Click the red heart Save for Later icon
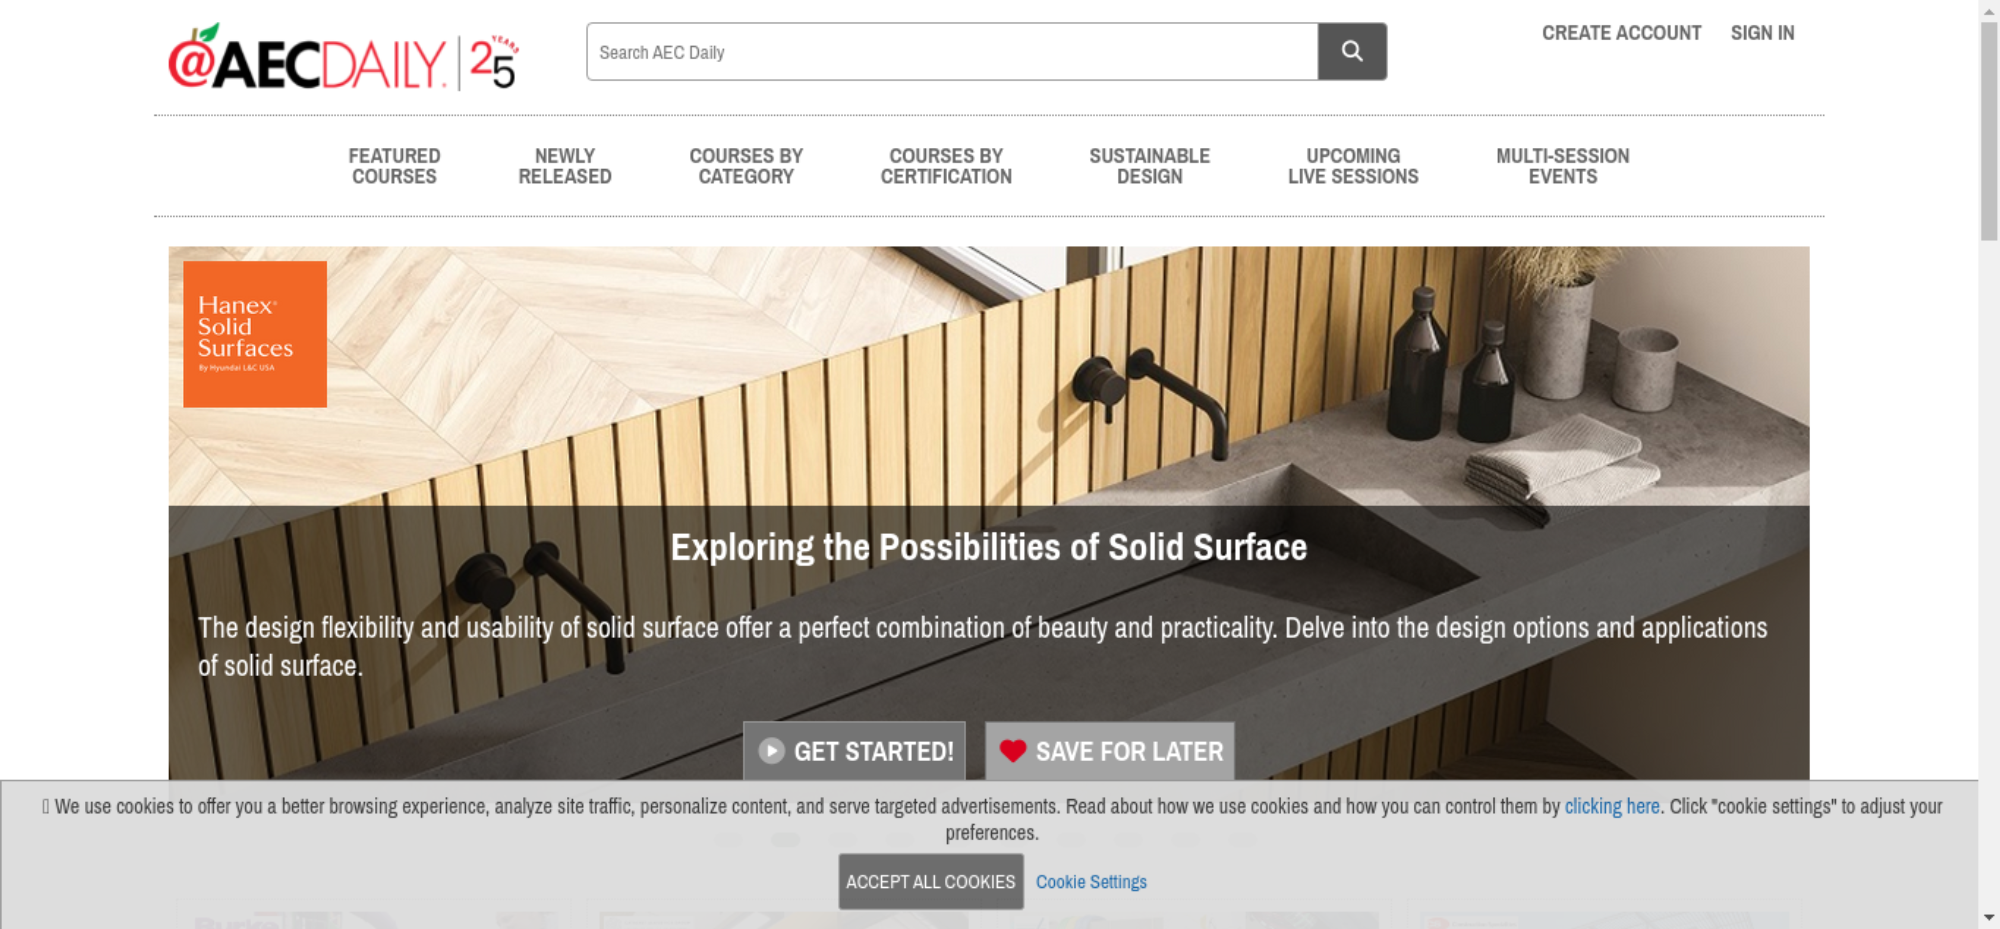This screenshot has height=929, width=2000. click(x=1012, y=751)
